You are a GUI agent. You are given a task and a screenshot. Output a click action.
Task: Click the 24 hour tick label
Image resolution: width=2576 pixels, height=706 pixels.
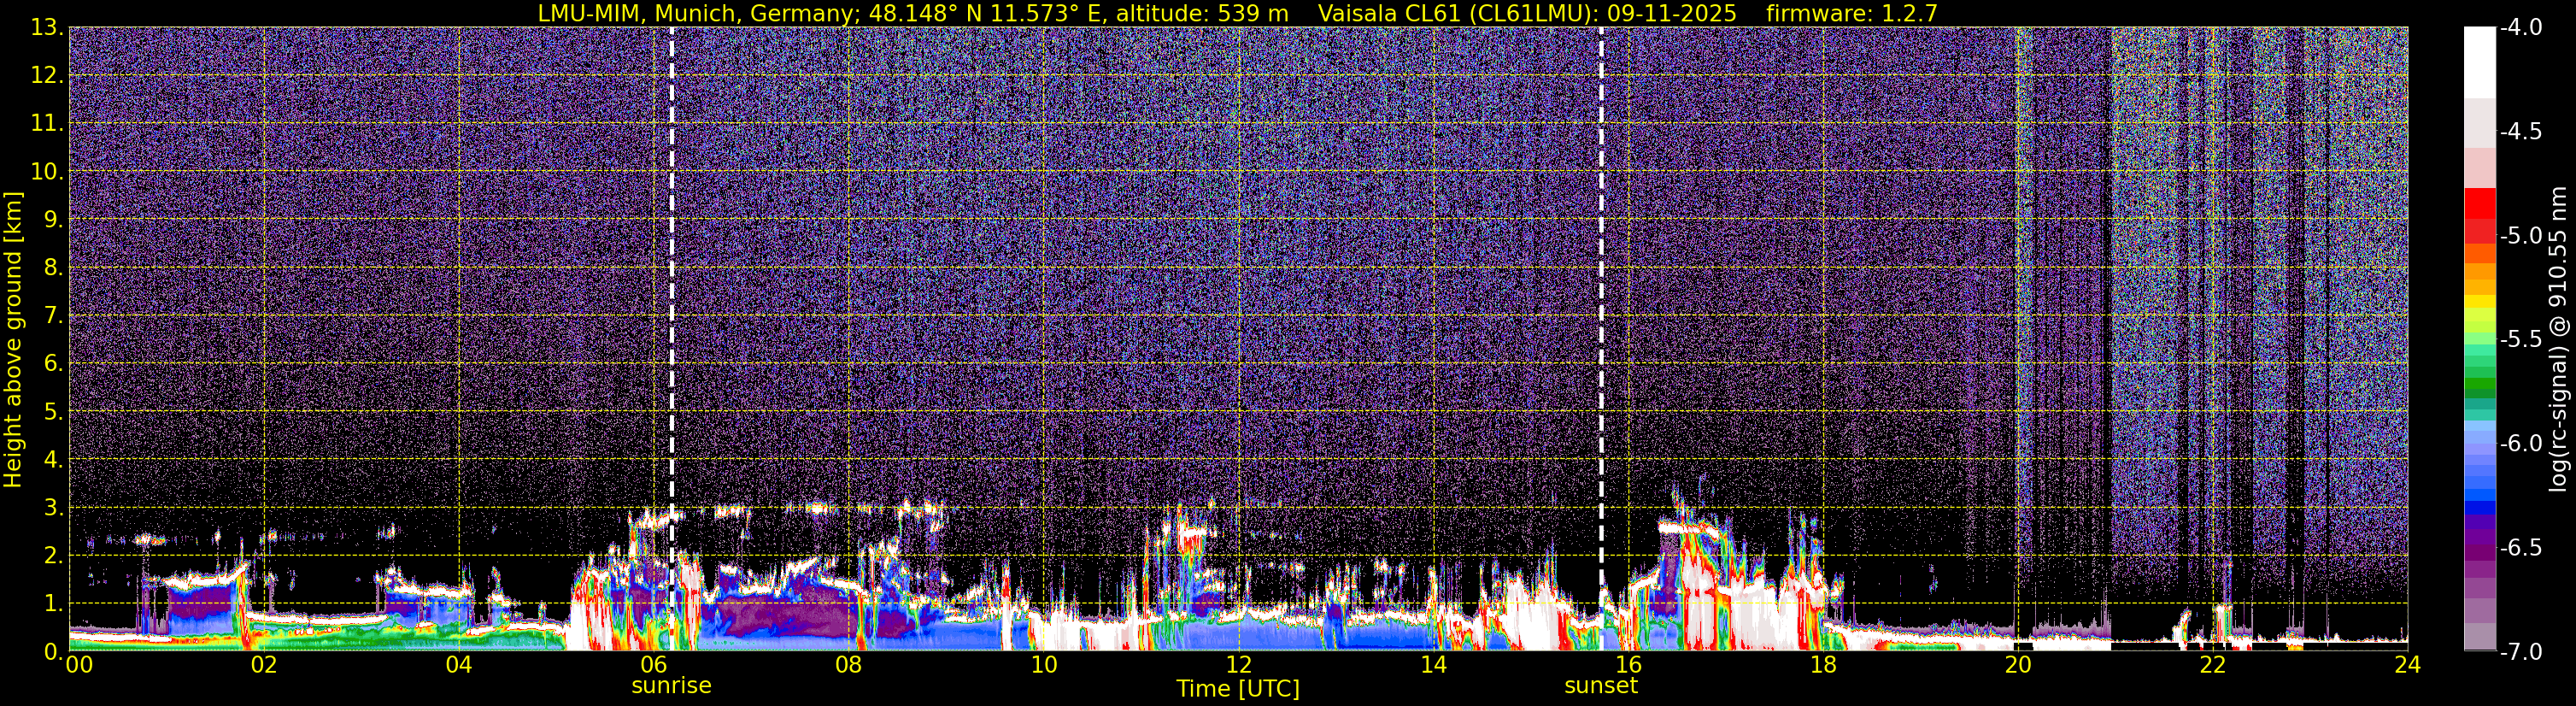coord(2408,665)
